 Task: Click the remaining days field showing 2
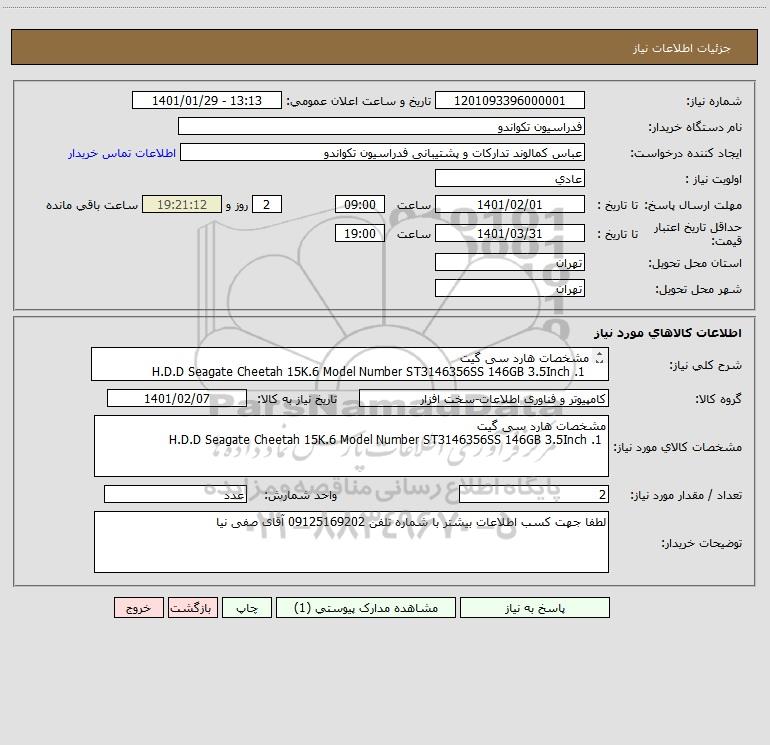pyautogui.click(x=267, y=204)
